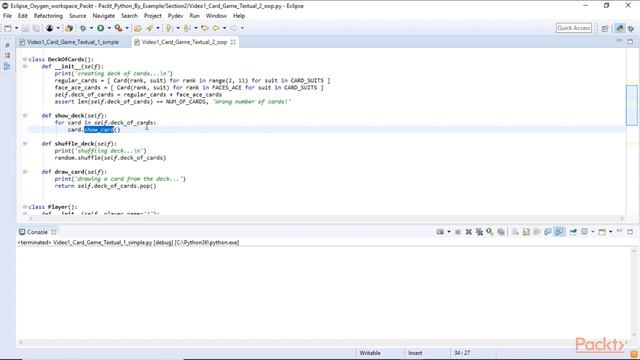Open the Source menu
Screen dimensions: 640x360
[x=78, y=16]
